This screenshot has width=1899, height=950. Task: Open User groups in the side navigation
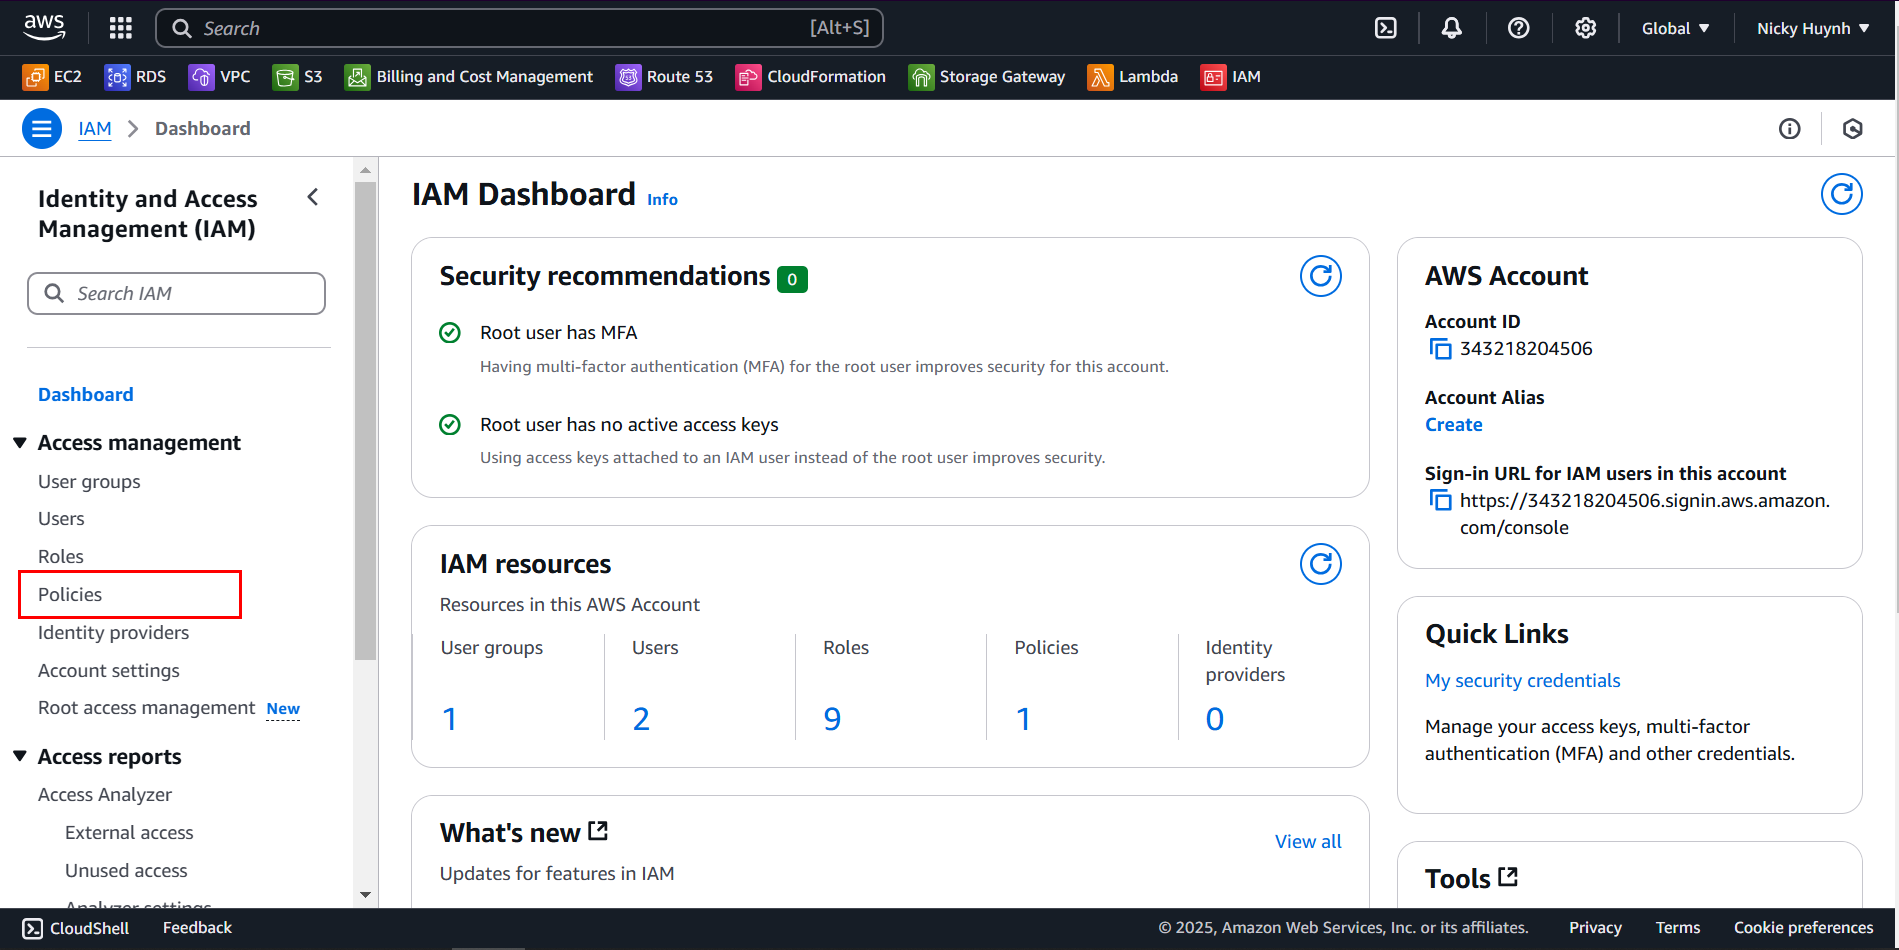point(89,482)
